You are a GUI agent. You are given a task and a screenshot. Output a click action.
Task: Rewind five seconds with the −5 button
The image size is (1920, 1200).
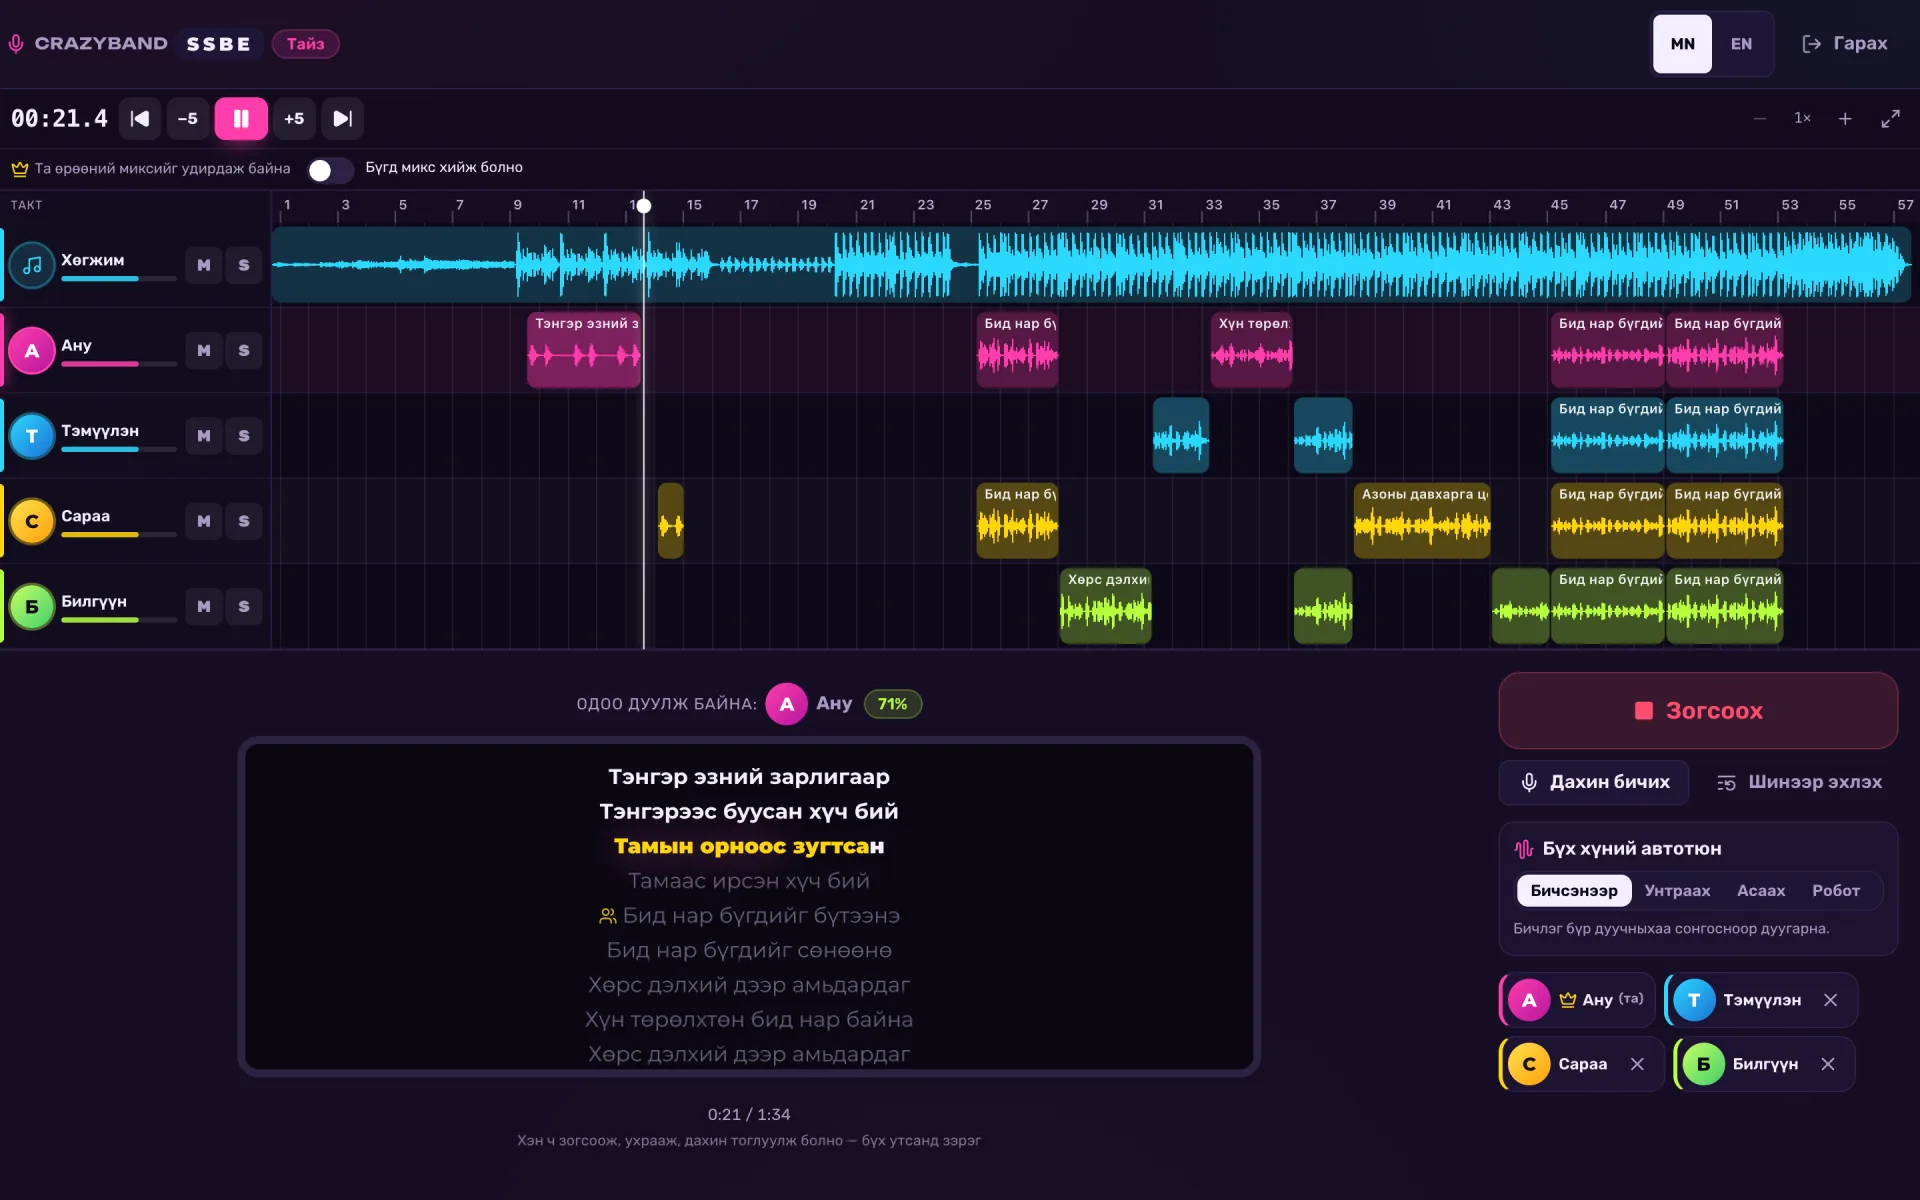pyautogui.click(x=188, y=118)
